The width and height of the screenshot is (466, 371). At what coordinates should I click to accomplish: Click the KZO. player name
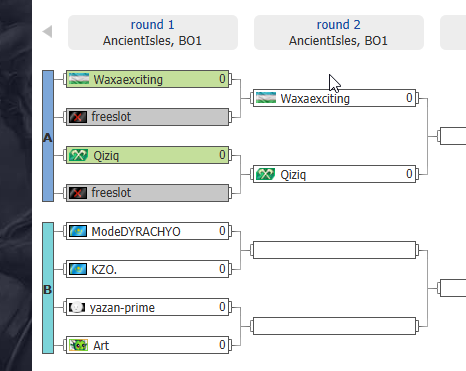104,269
